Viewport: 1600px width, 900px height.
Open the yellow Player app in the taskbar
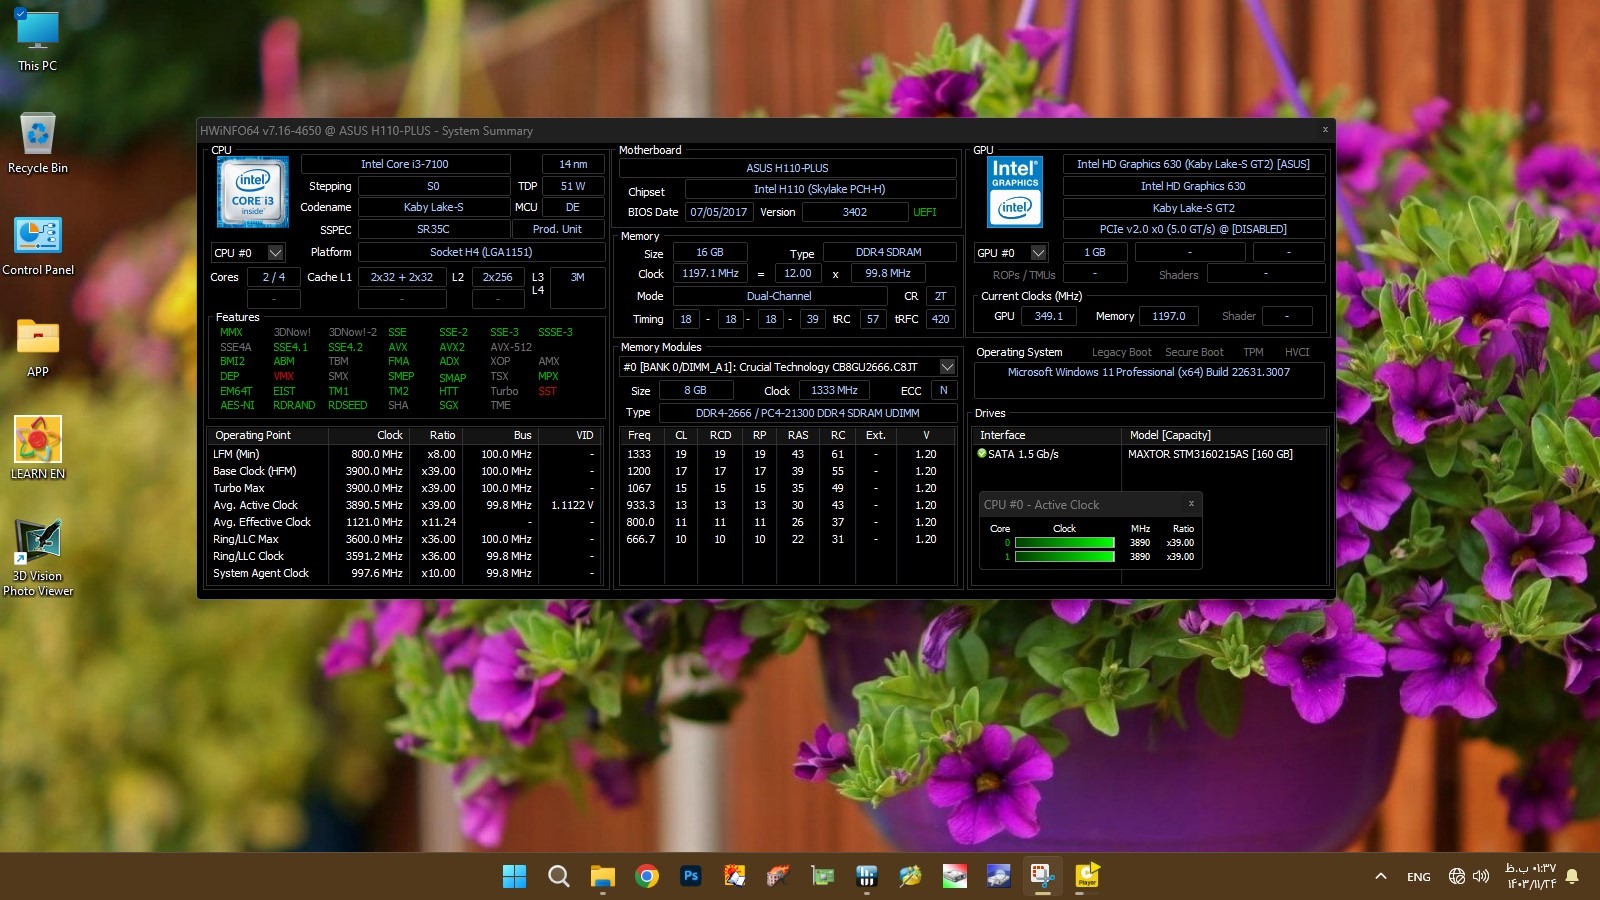(1087, 876)
